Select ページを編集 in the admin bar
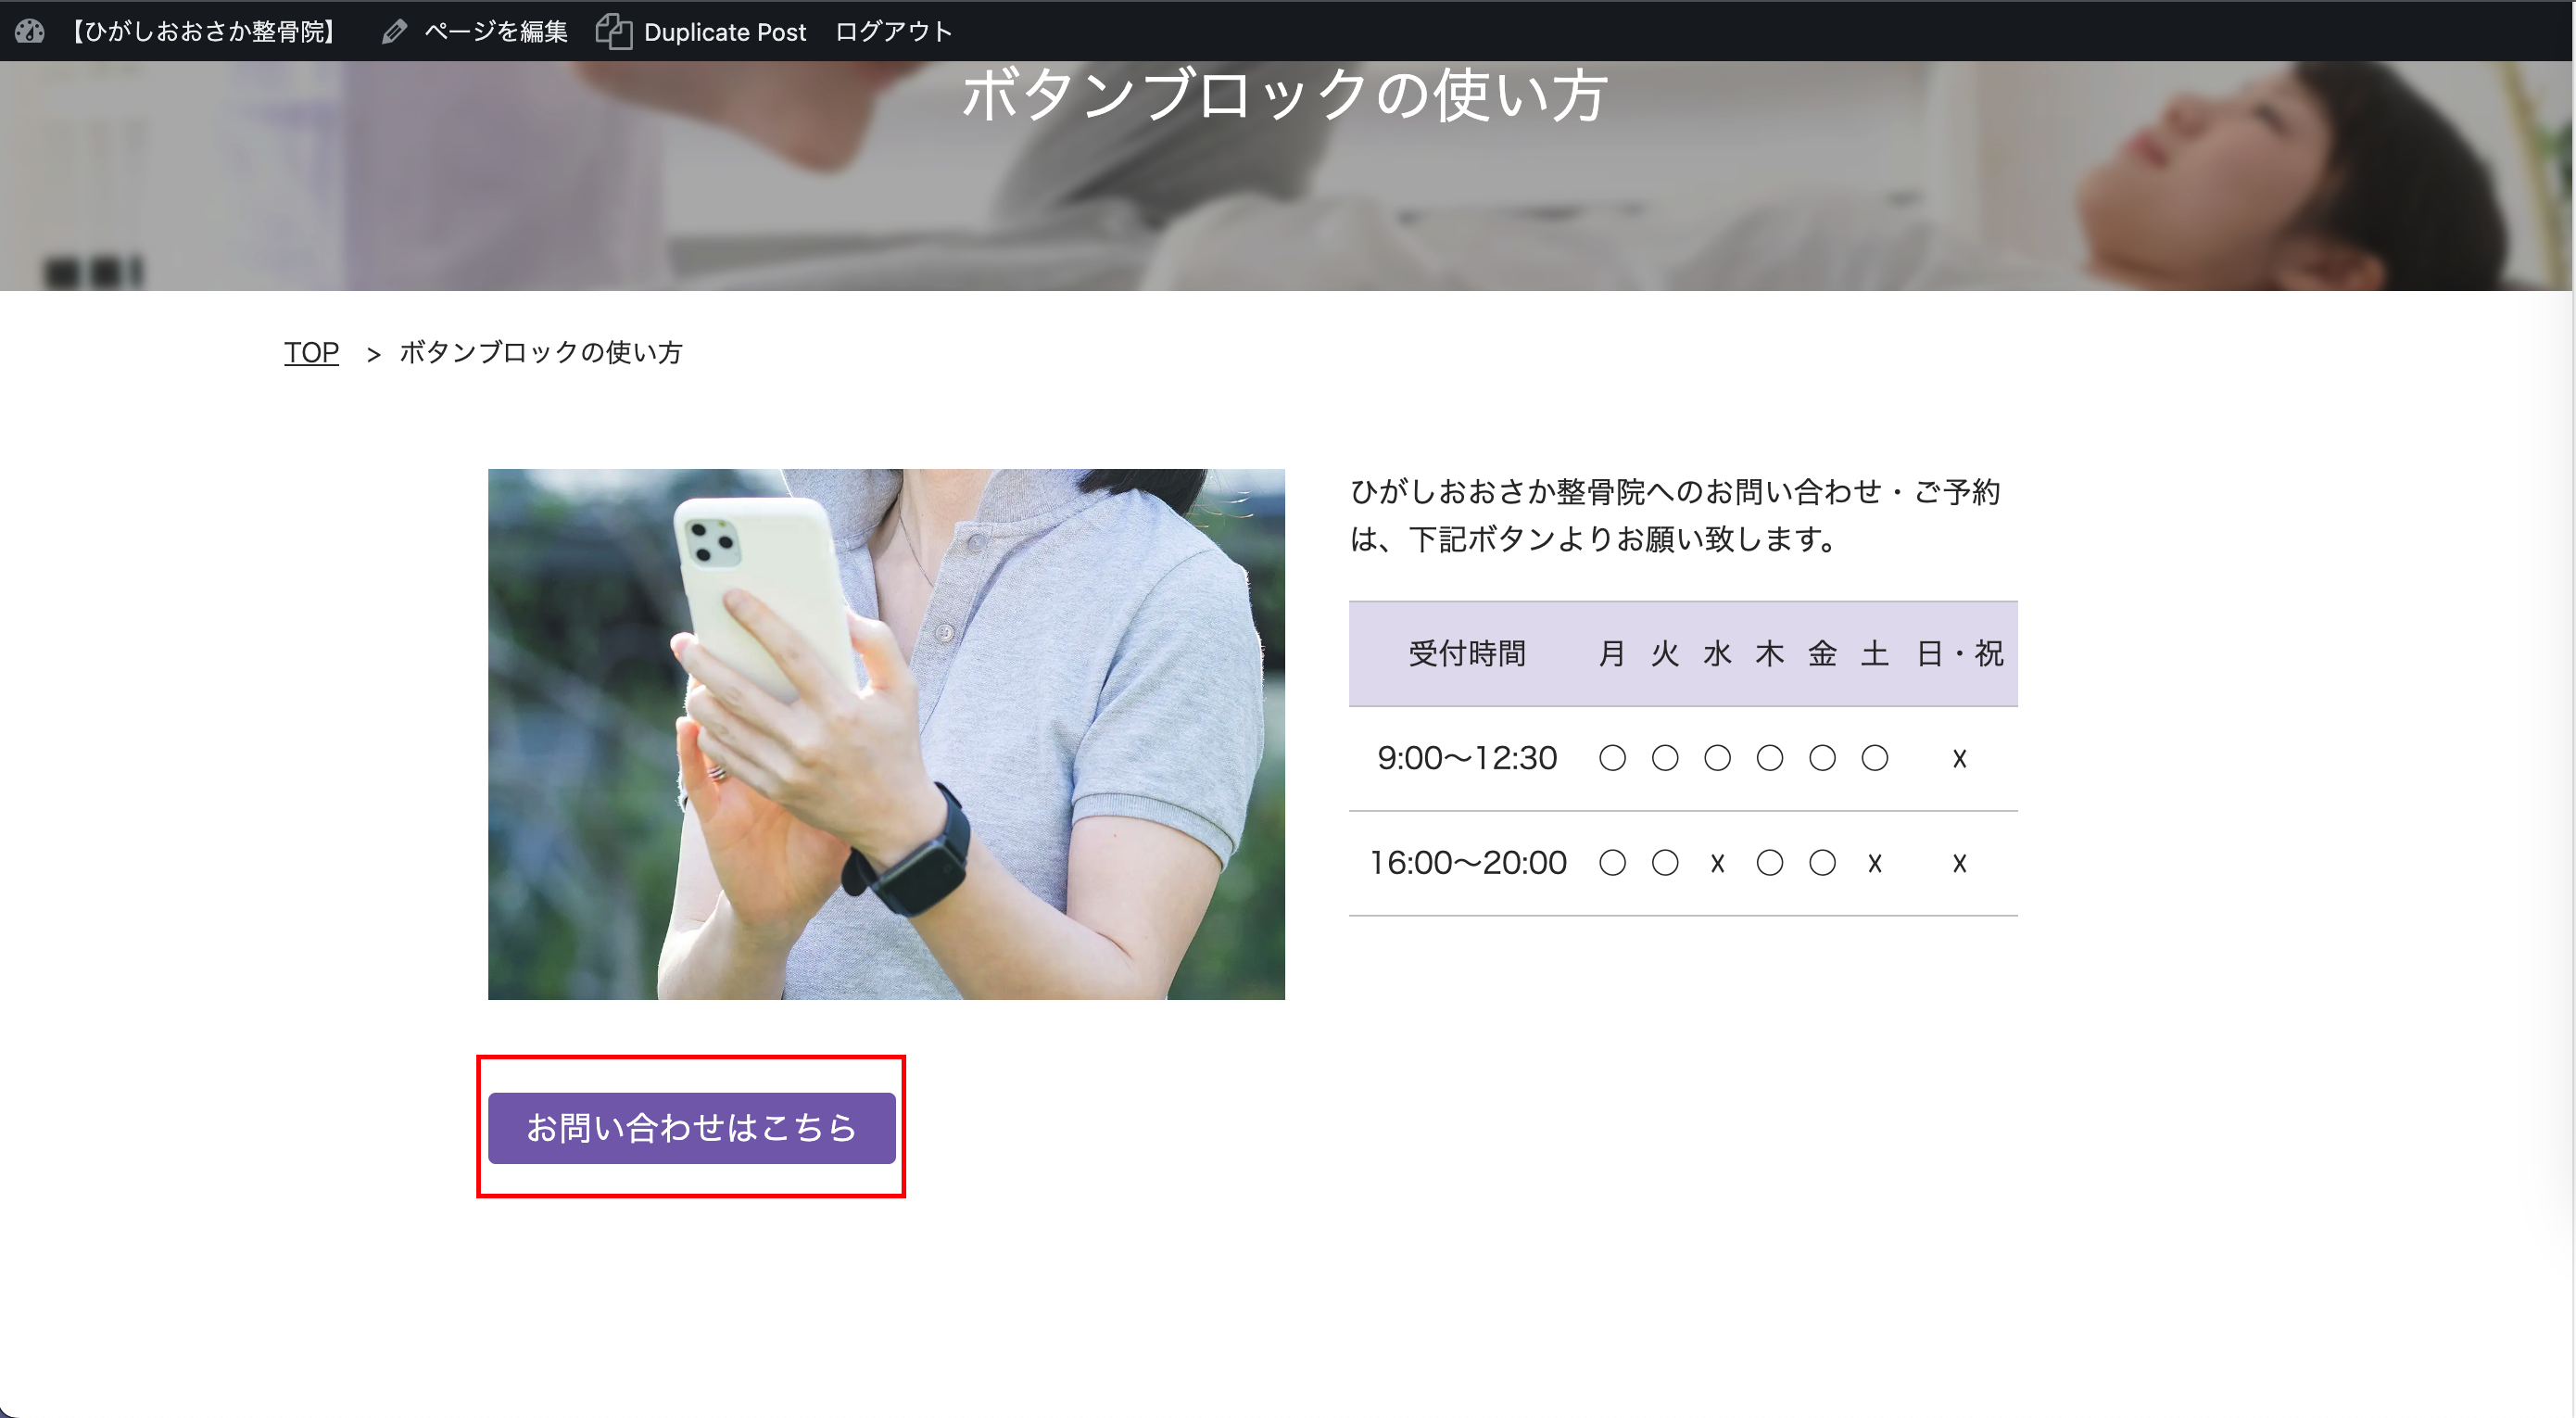Image resolution: width=2576 pixels, height=1418 pixels. pyautogui.click(x=495, y=32)
